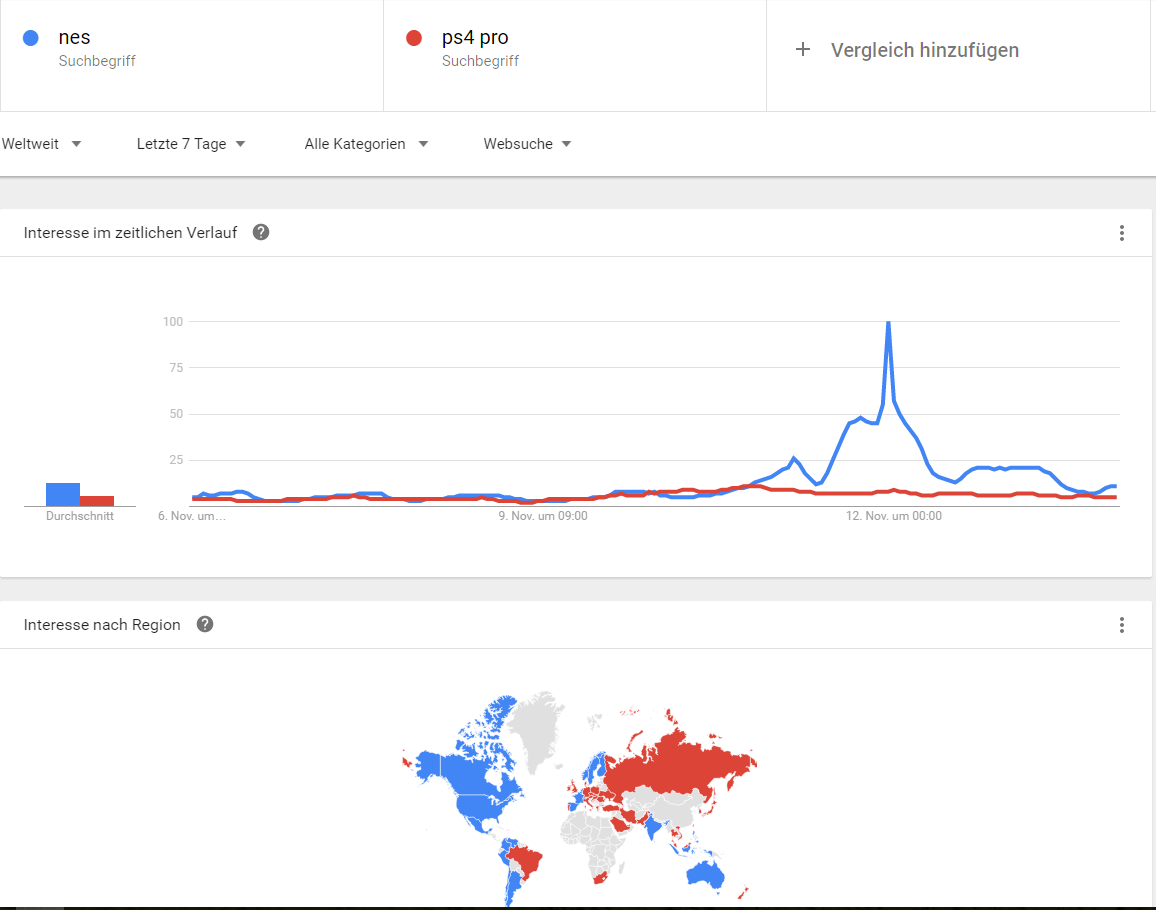
Task: Expand the Alle Kategorien dropdown
Action: (366, 144)
